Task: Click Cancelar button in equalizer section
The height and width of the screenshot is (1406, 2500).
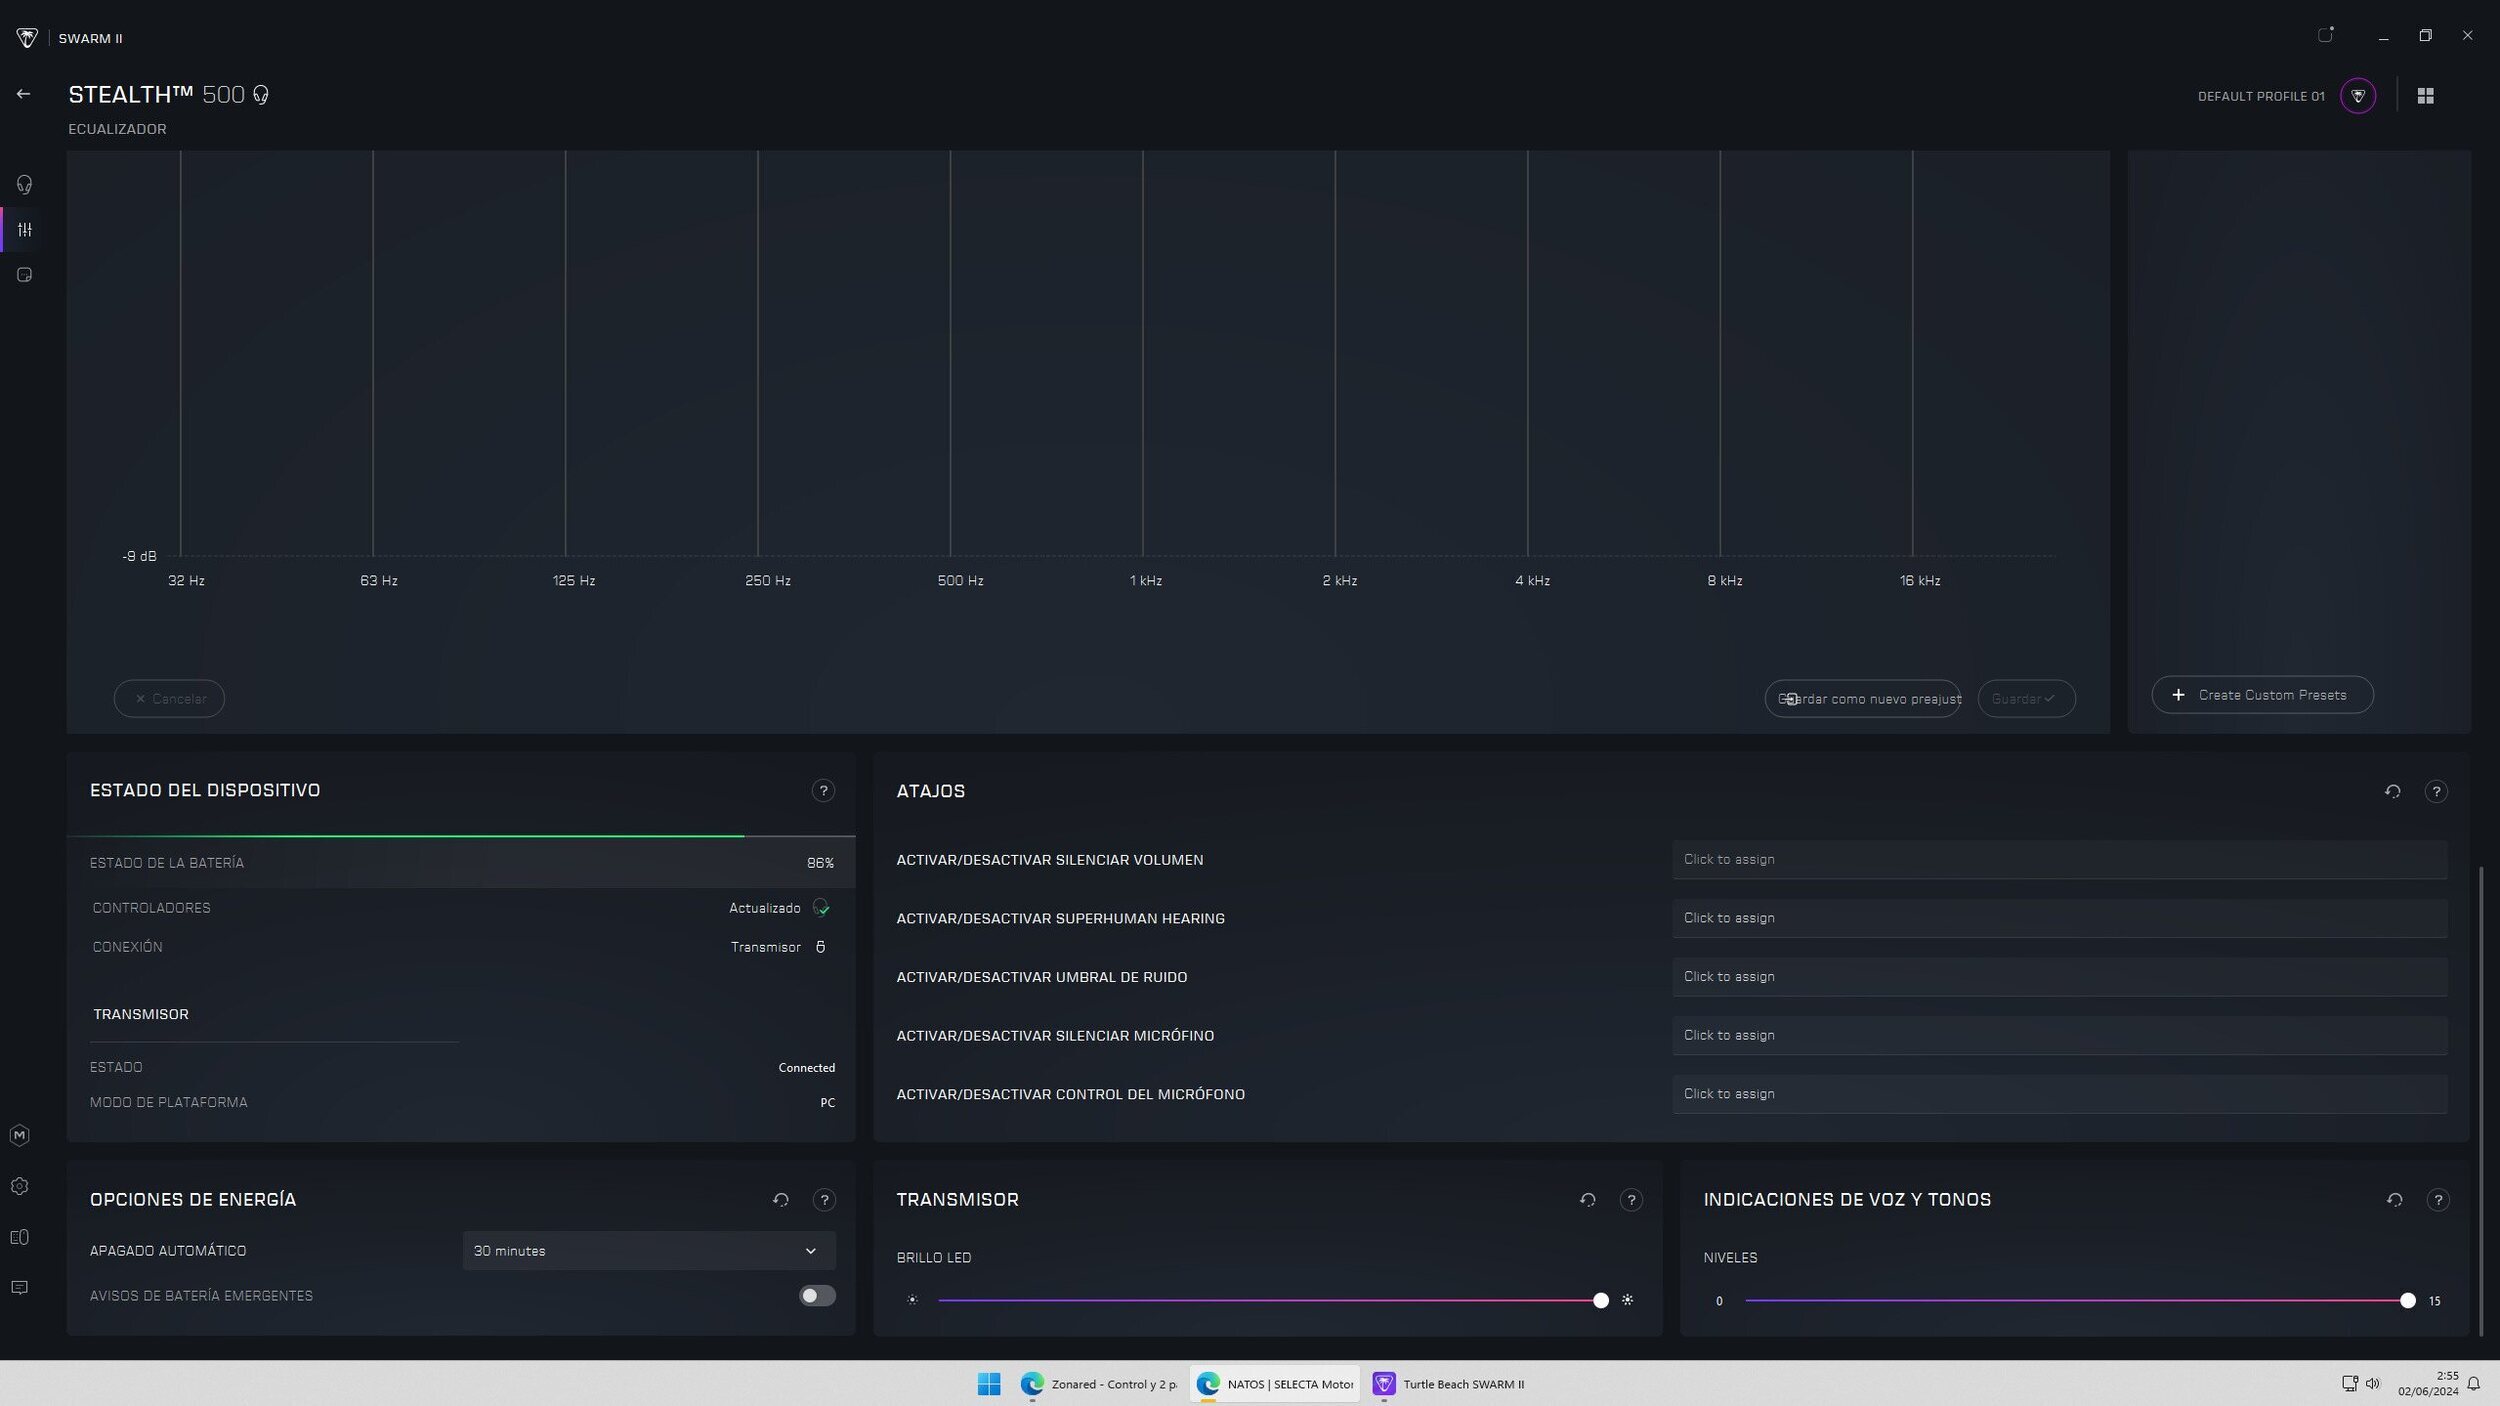Action: pos(168,697)
